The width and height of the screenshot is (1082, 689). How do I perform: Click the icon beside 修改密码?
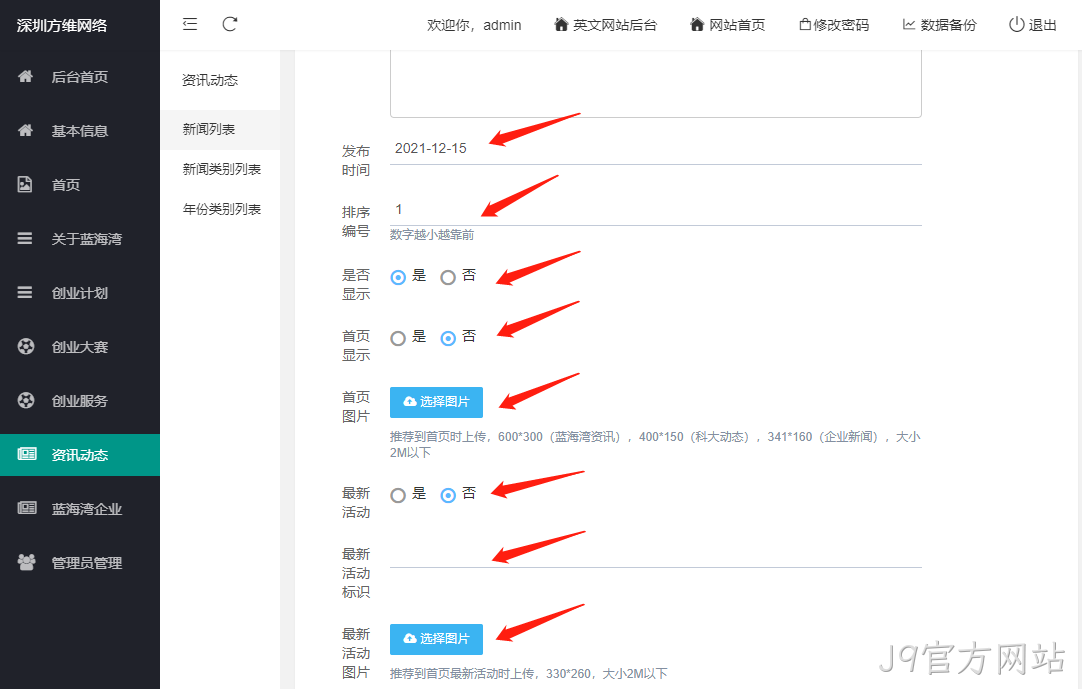tap(805, 25)
